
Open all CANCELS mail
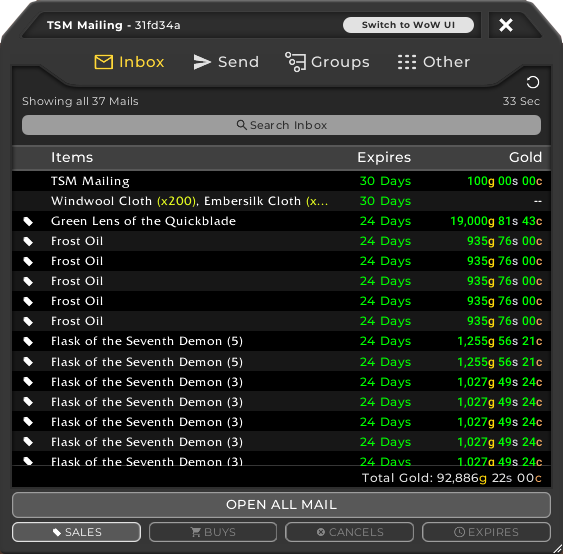[349, 532]
